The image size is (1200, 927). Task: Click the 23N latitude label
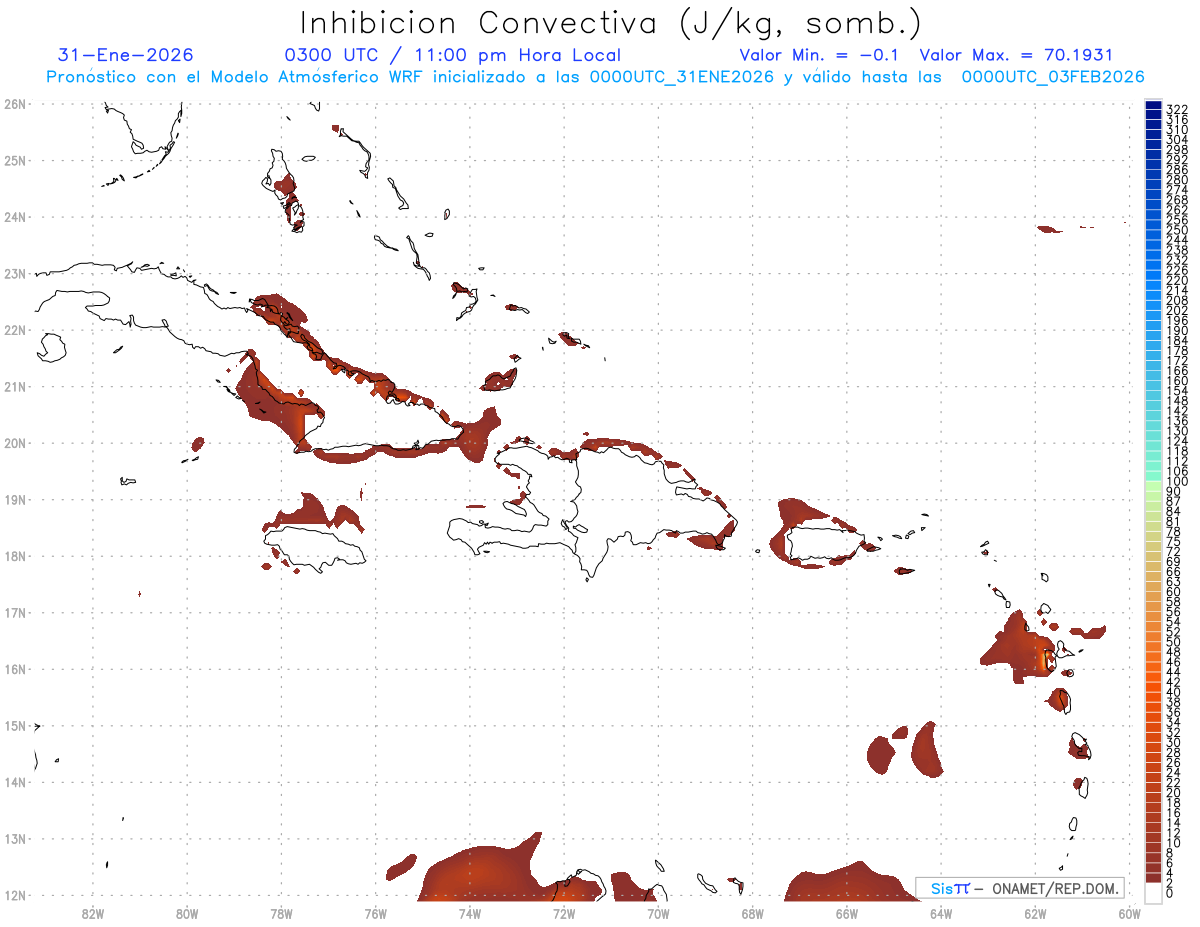[14, 273]
